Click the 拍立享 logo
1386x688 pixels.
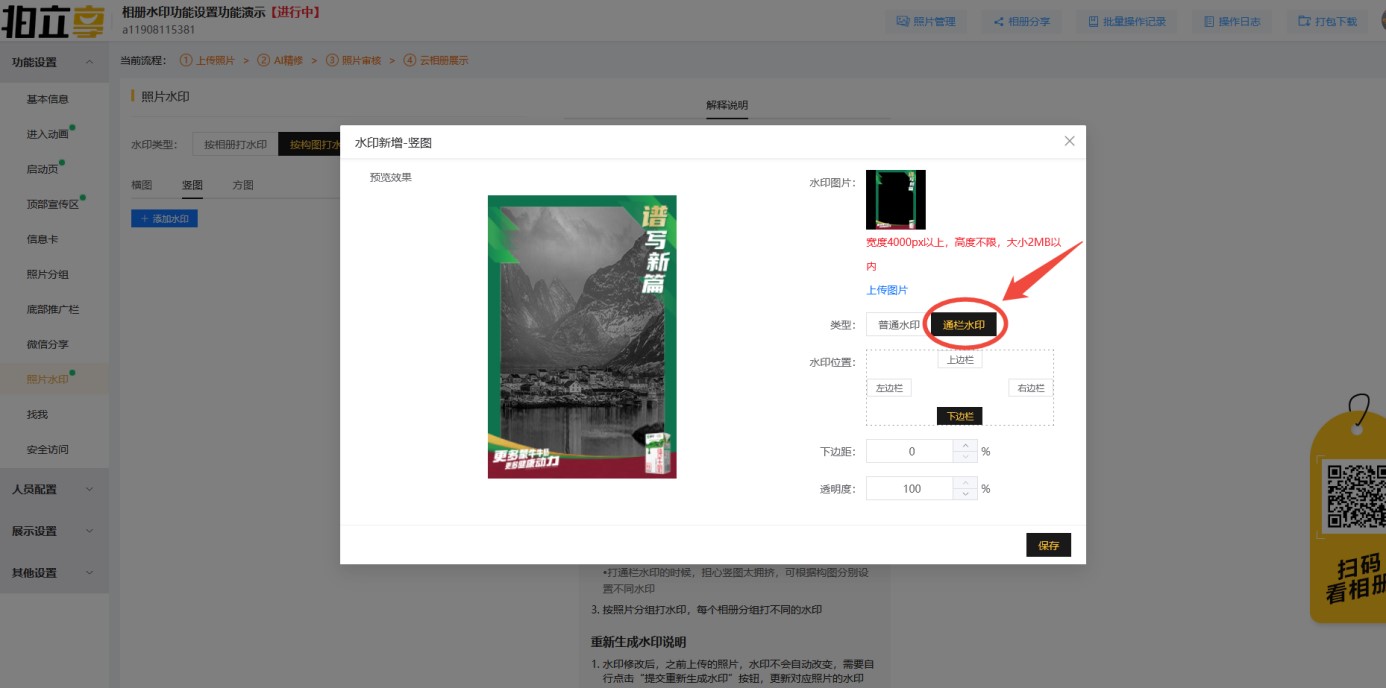53,21
